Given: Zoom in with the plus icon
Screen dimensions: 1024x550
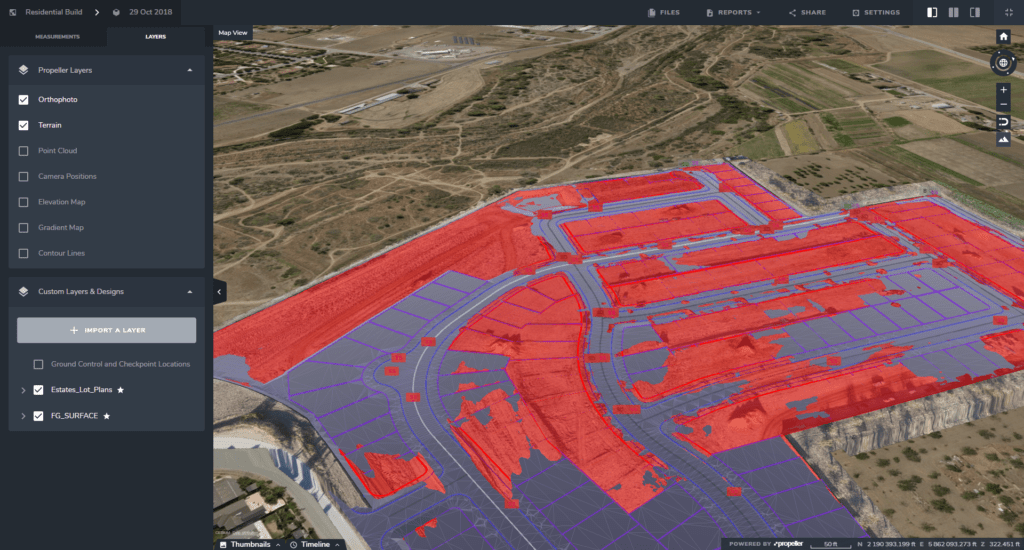Looking at the screenshot, I should coord(1003,89).
